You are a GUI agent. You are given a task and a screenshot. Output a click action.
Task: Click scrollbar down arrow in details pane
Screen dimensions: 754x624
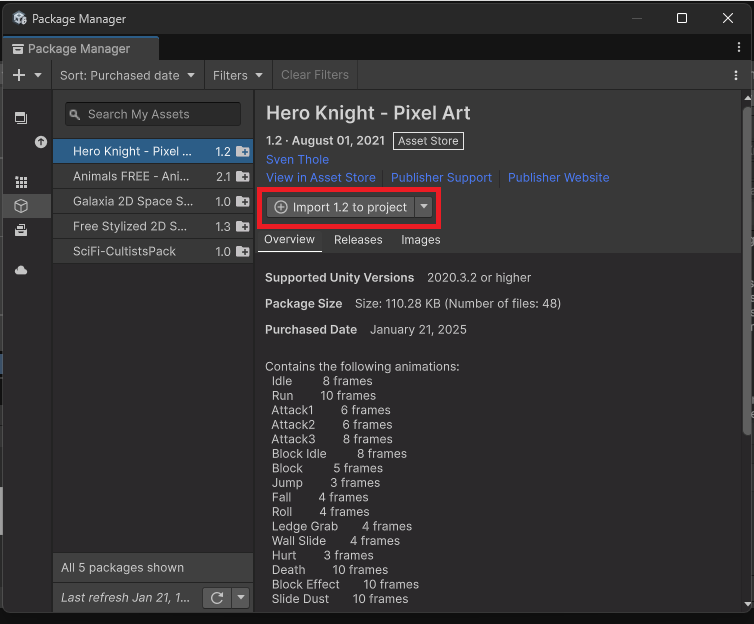click(x=747, y=604)
